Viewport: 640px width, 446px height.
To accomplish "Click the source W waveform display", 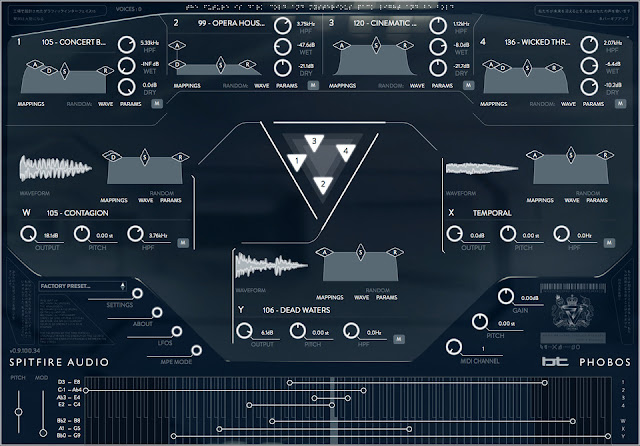I will [56, 168].
